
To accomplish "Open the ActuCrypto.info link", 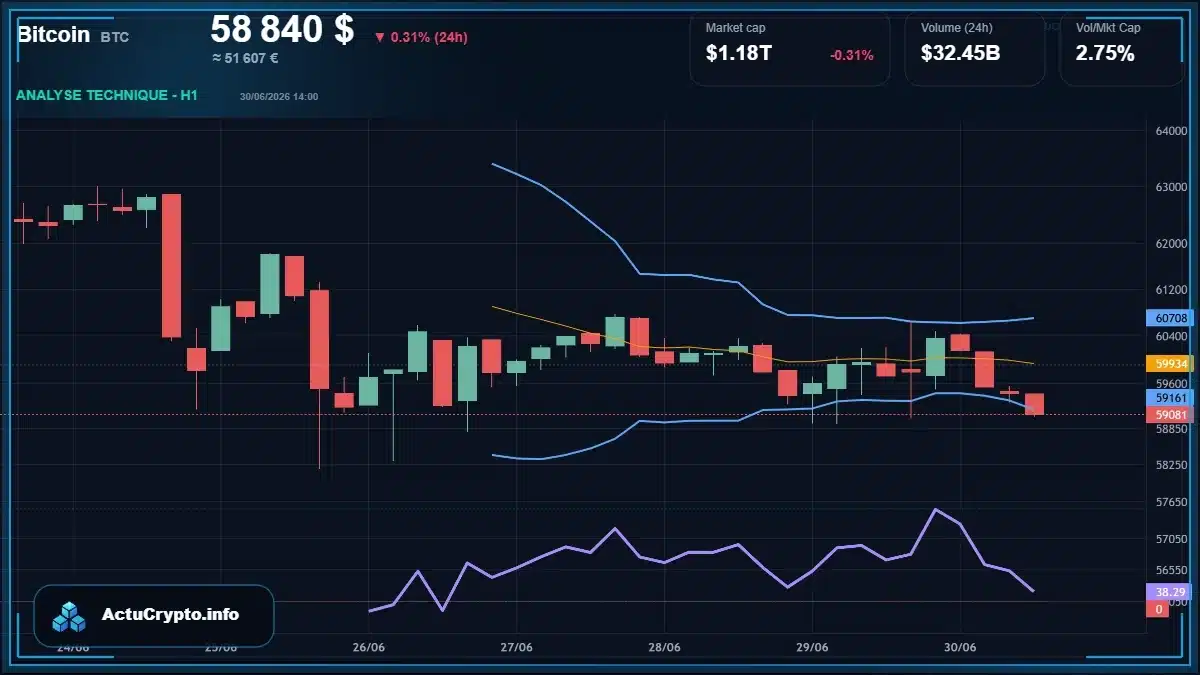I will (171, 615).
